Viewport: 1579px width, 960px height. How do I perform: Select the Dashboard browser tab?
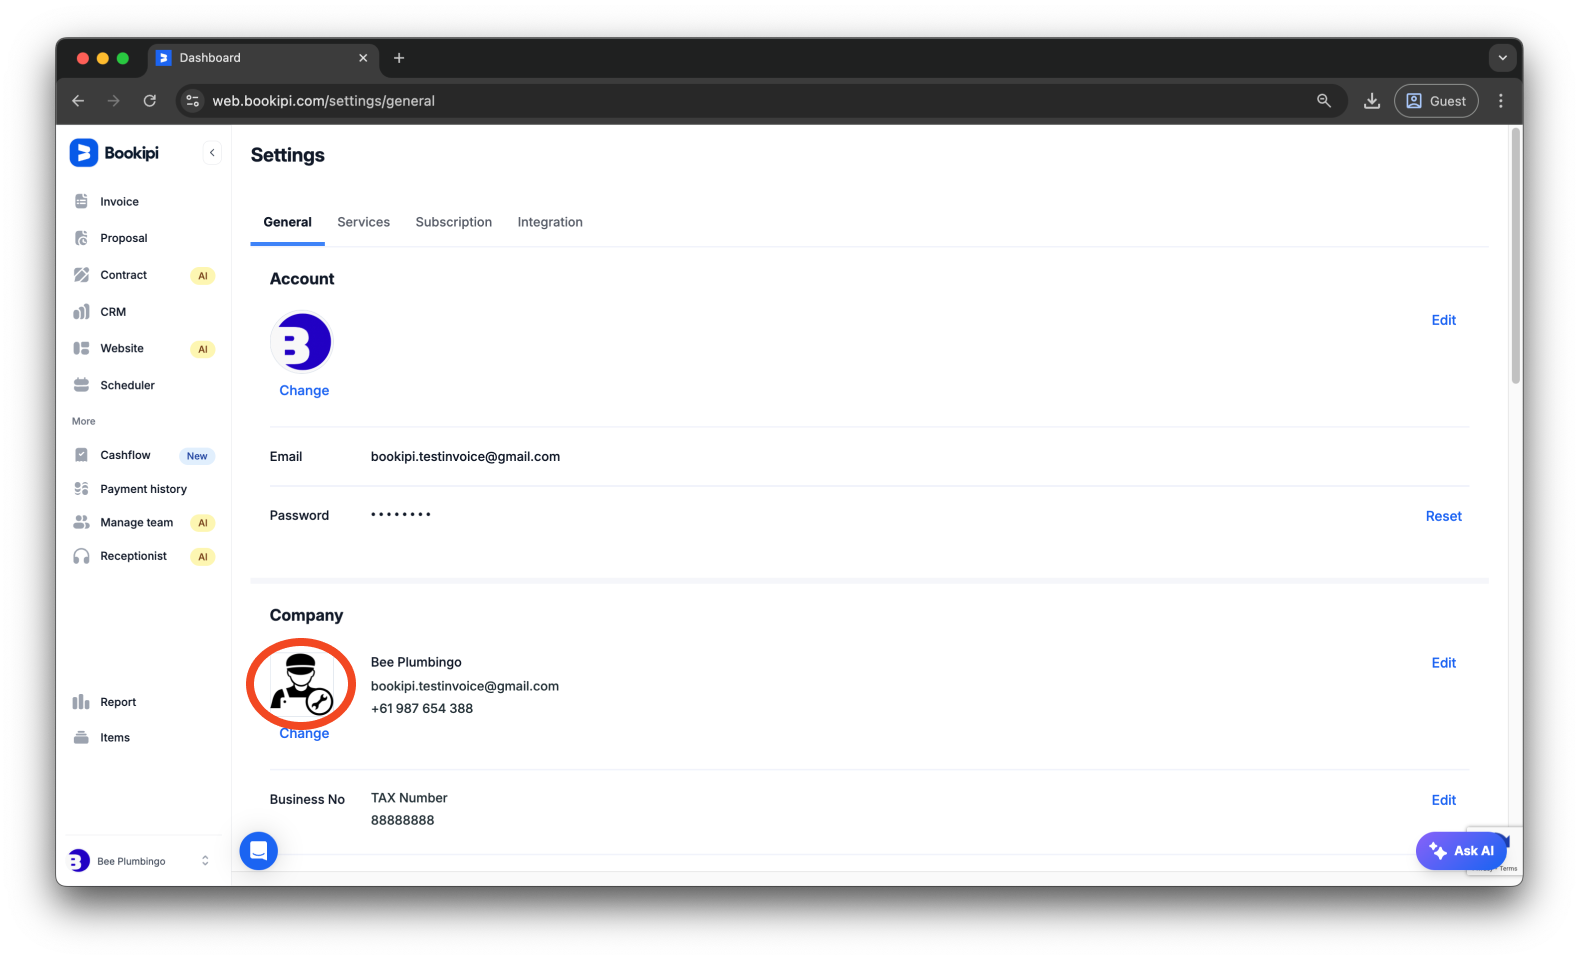[x=264, y=58]
